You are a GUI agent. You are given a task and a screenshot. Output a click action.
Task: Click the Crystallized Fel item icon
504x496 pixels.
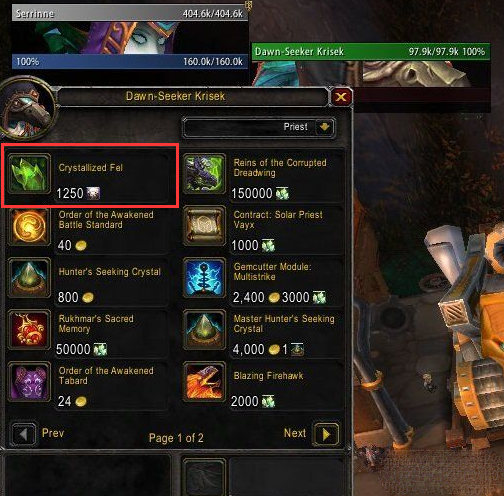pos(29,174)
